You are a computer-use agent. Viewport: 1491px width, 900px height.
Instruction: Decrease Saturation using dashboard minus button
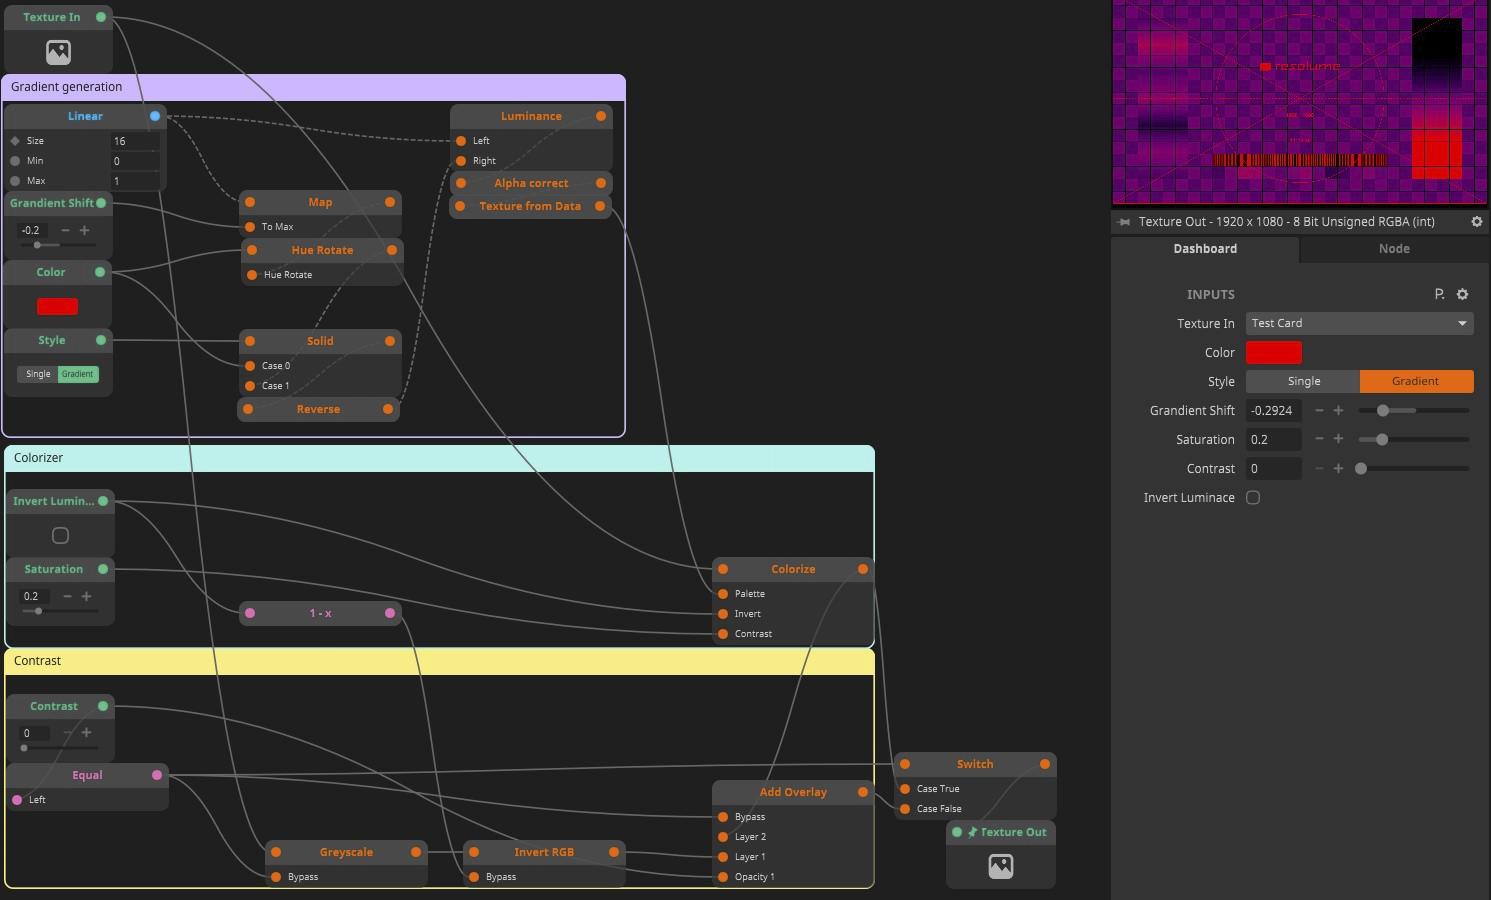tap(1319, 439)
